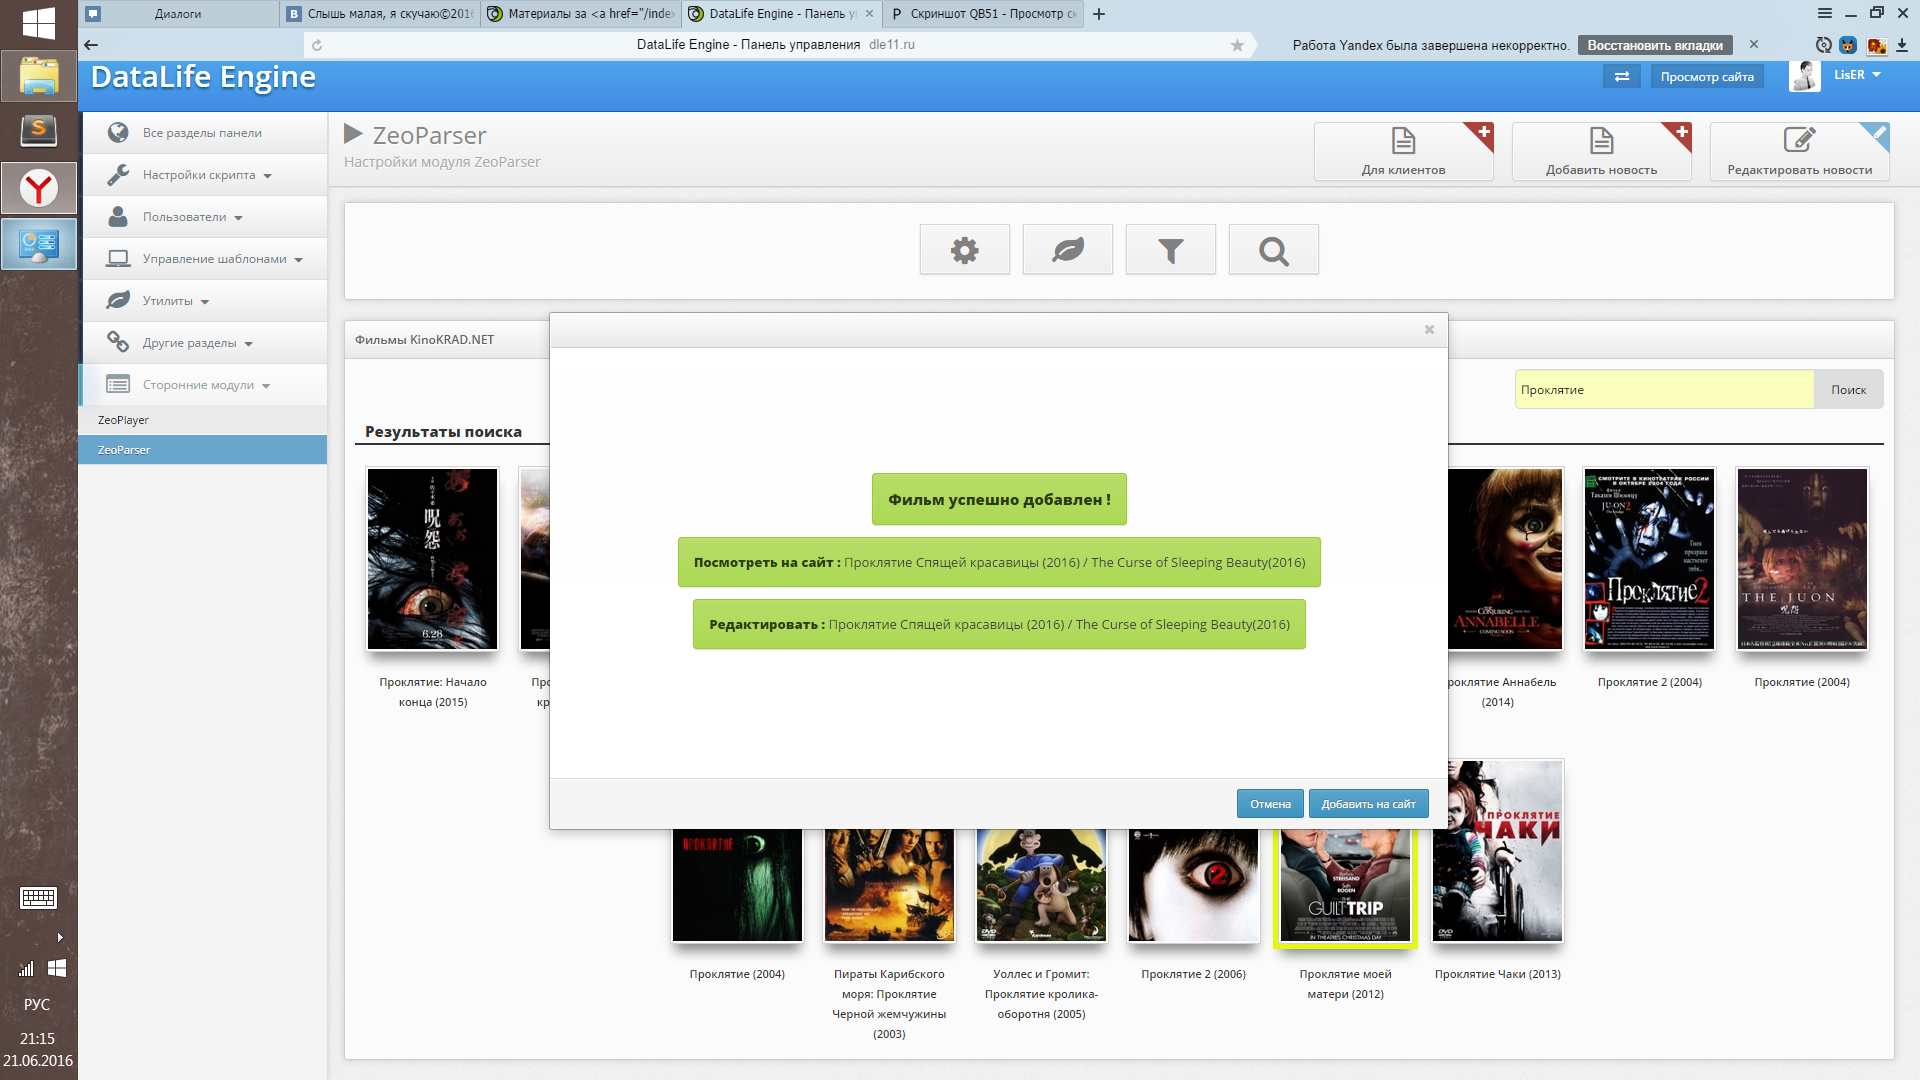1920x1080 pixels.
Task: Select ZeoPlayer module in sidebar
Action: coord(203,420)
